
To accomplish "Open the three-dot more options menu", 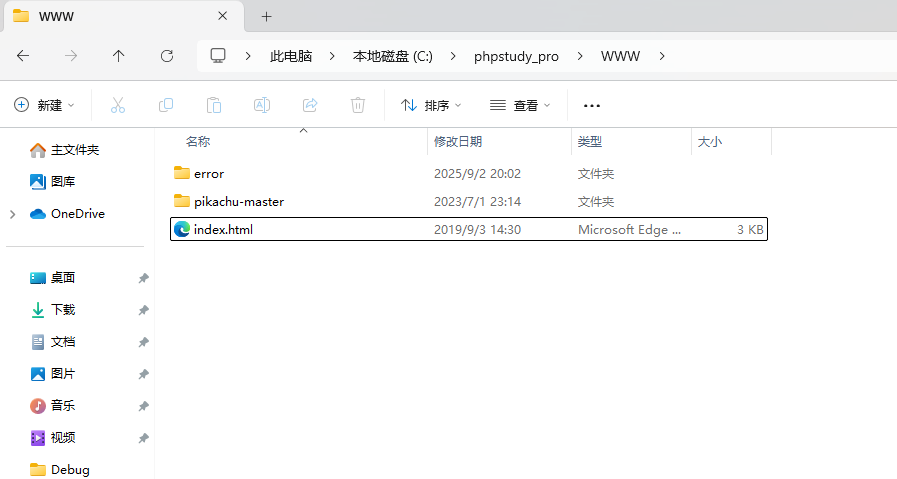I will (x=592, y=105).
